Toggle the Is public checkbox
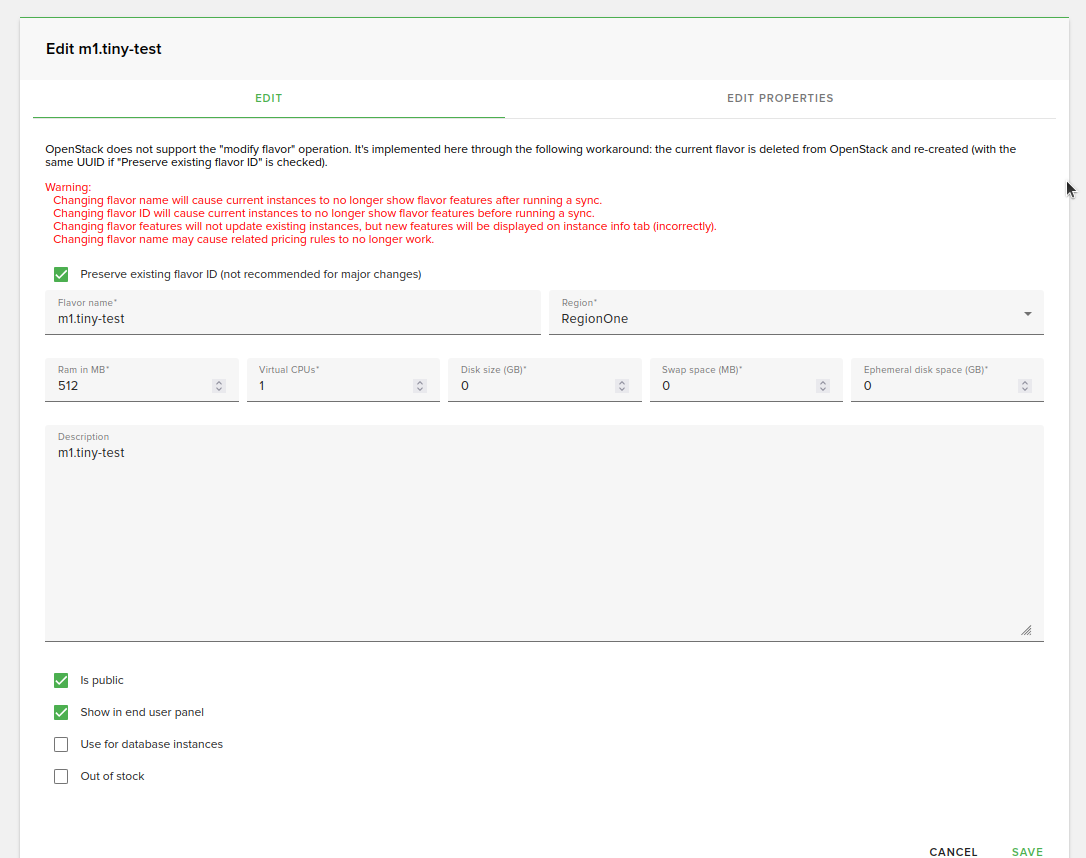The height and width of the screenshot is (858, 1086). click(61, 680)
